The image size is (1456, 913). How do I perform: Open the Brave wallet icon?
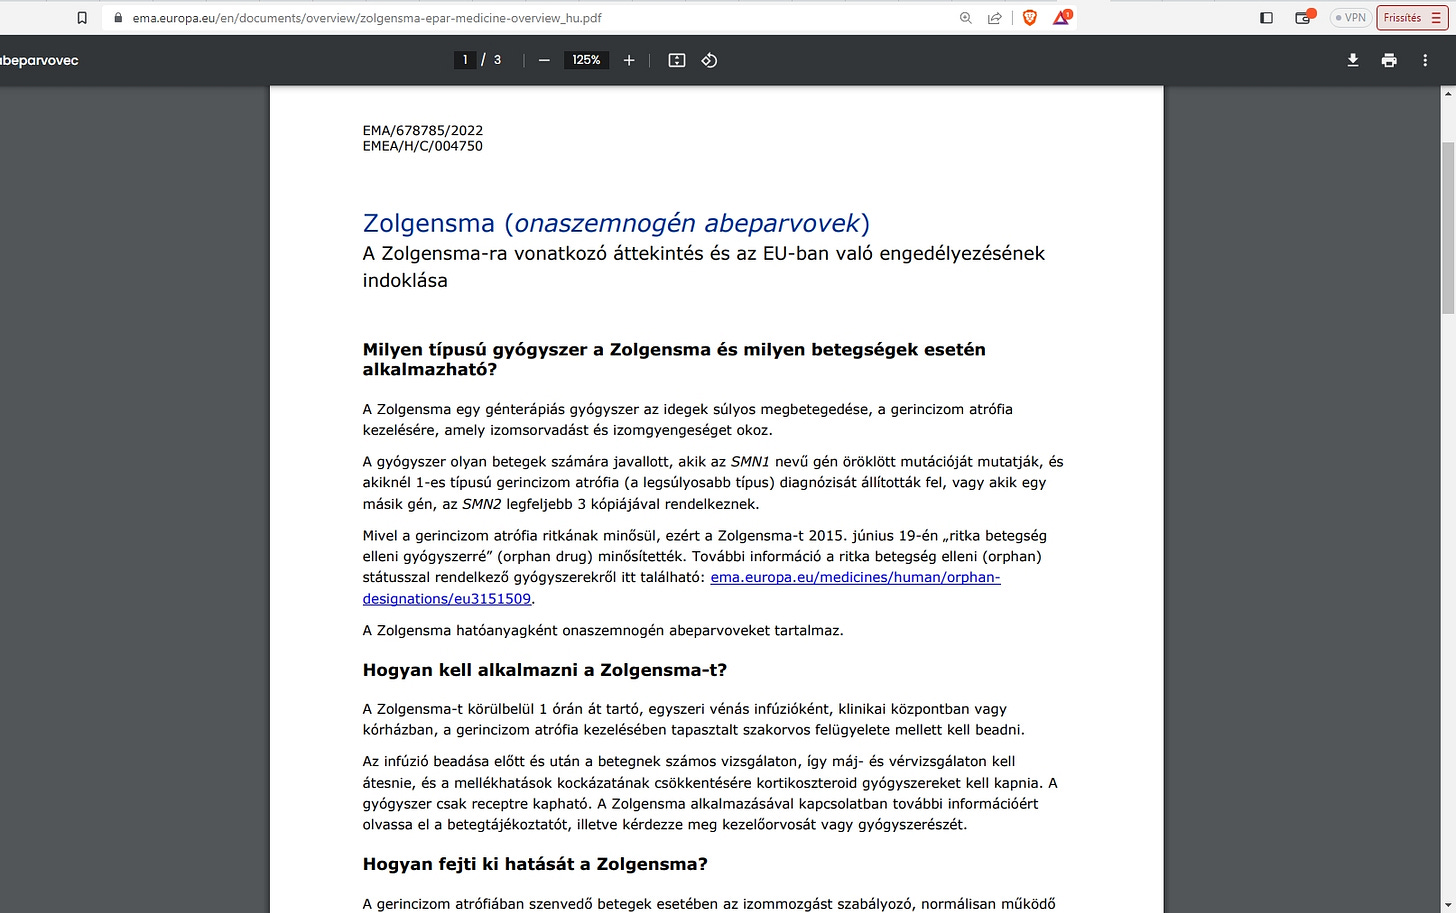pos(1304,17)
